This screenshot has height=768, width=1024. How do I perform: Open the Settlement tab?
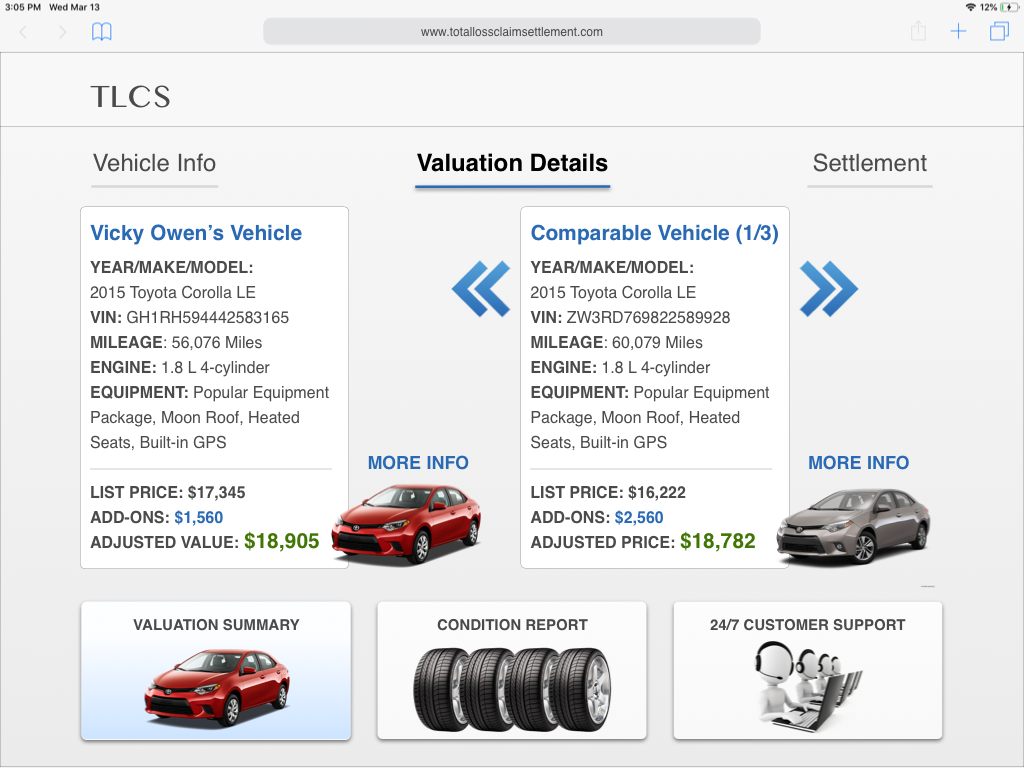click(x=869, y=163)
